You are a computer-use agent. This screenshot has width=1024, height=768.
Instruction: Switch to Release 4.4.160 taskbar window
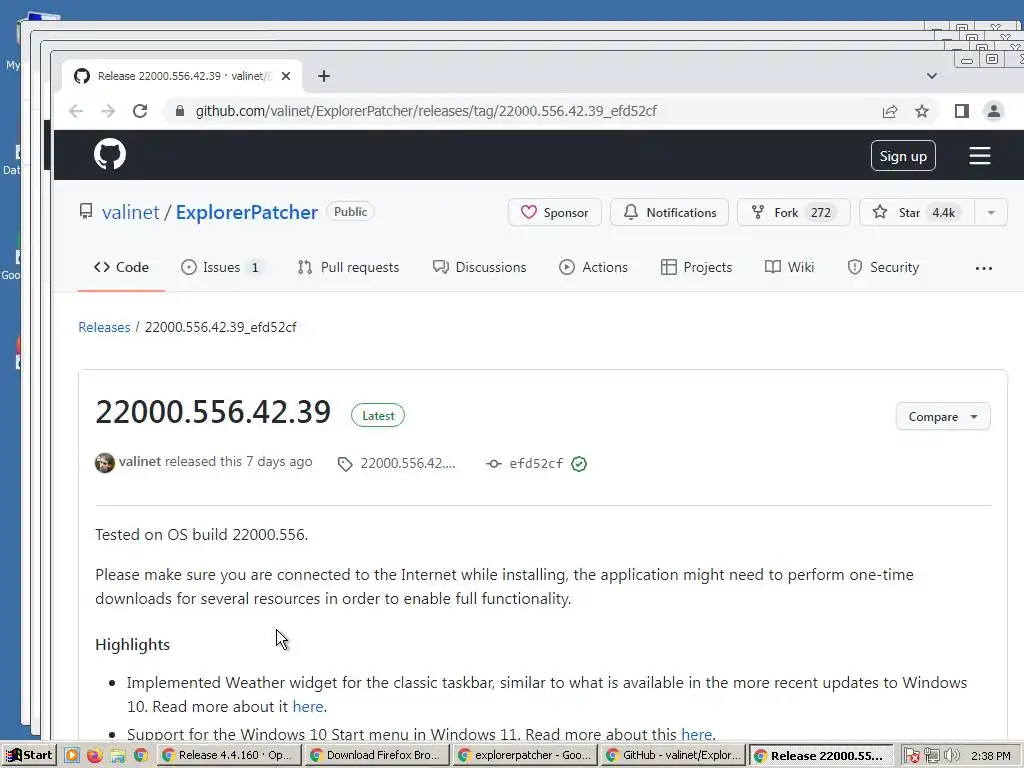click(x=229, y=755)
